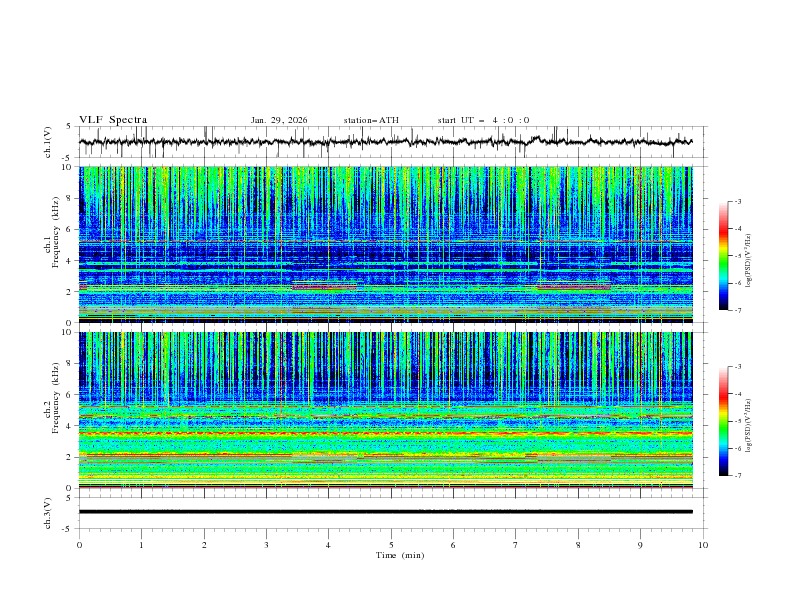The image size is (792, 612).
Task: Click the "-7" tick on ch.1 colorbar
Action: (x=738, y=310)
